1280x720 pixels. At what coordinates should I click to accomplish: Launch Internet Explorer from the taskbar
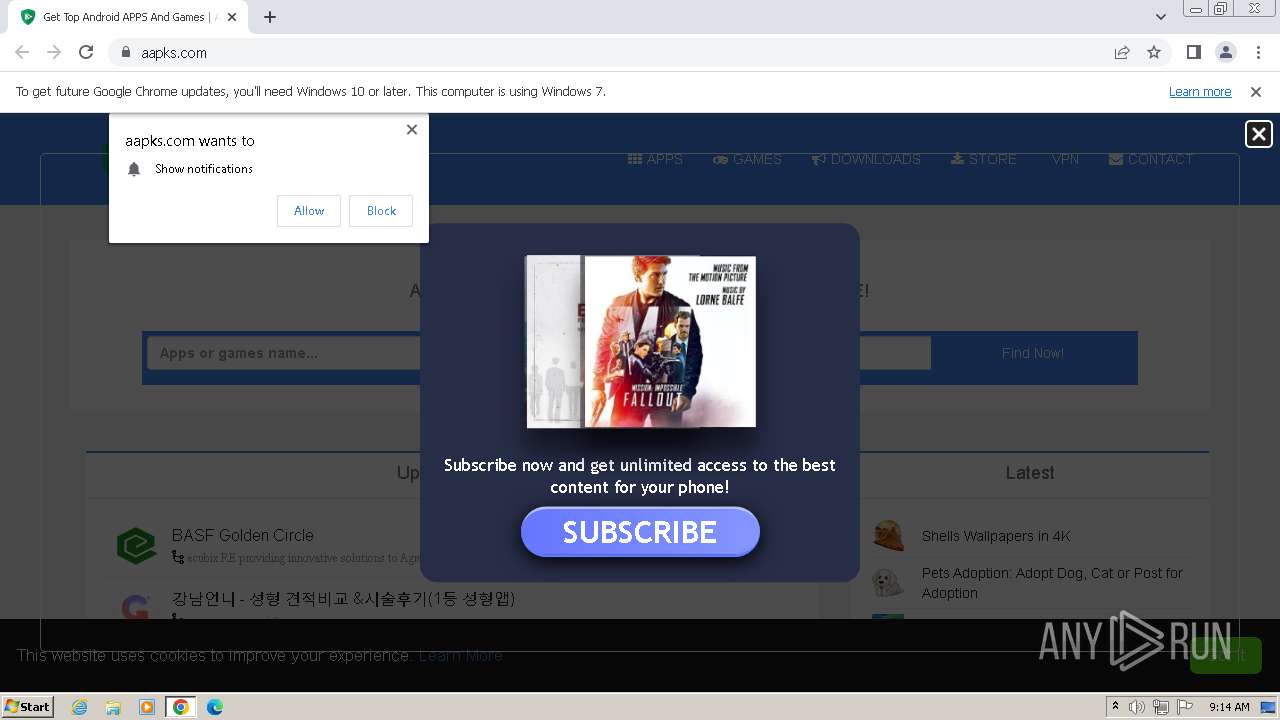[80, 707]
